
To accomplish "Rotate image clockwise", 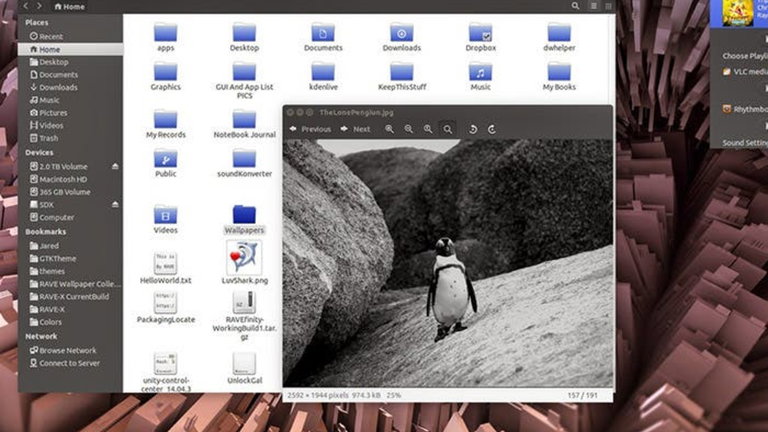I will (492, 129).
